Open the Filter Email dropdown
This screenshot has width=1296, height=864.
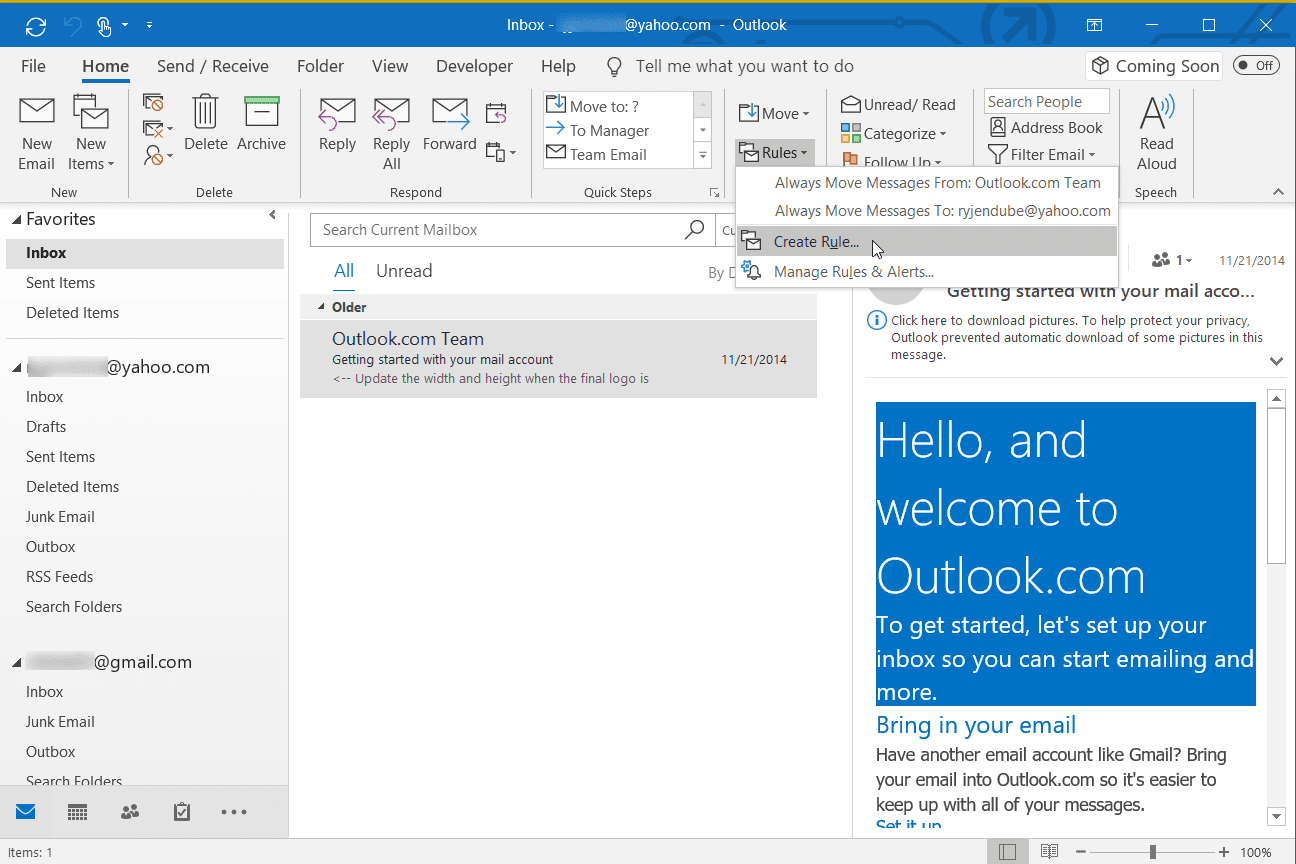coord(1041,154)
